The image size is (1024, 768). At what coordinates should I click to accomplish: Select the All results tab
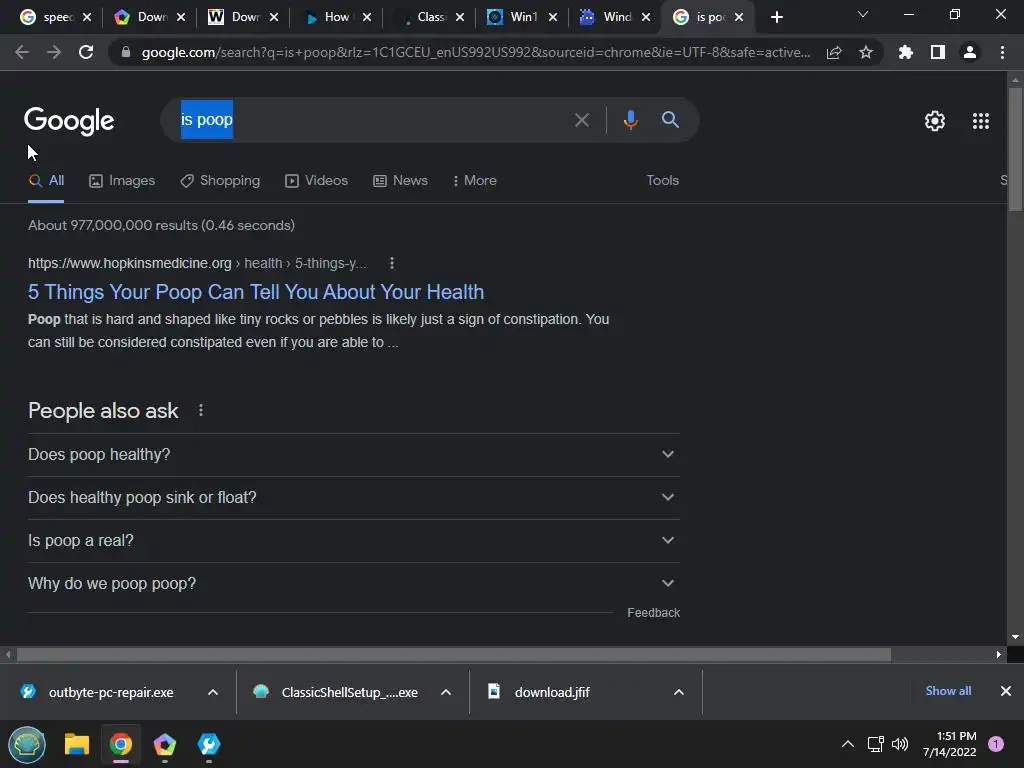tap(46, 181)
